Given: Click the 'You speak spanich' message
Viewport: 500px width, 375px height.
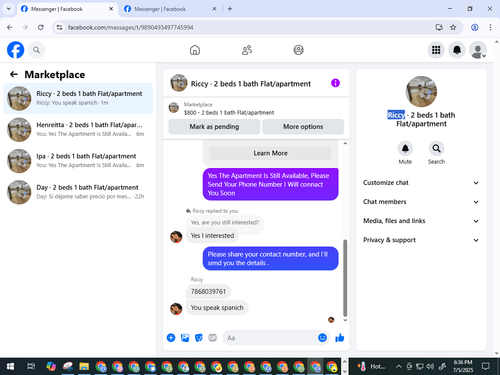Looking at the screenshot, I should click(x=217, y=308).
